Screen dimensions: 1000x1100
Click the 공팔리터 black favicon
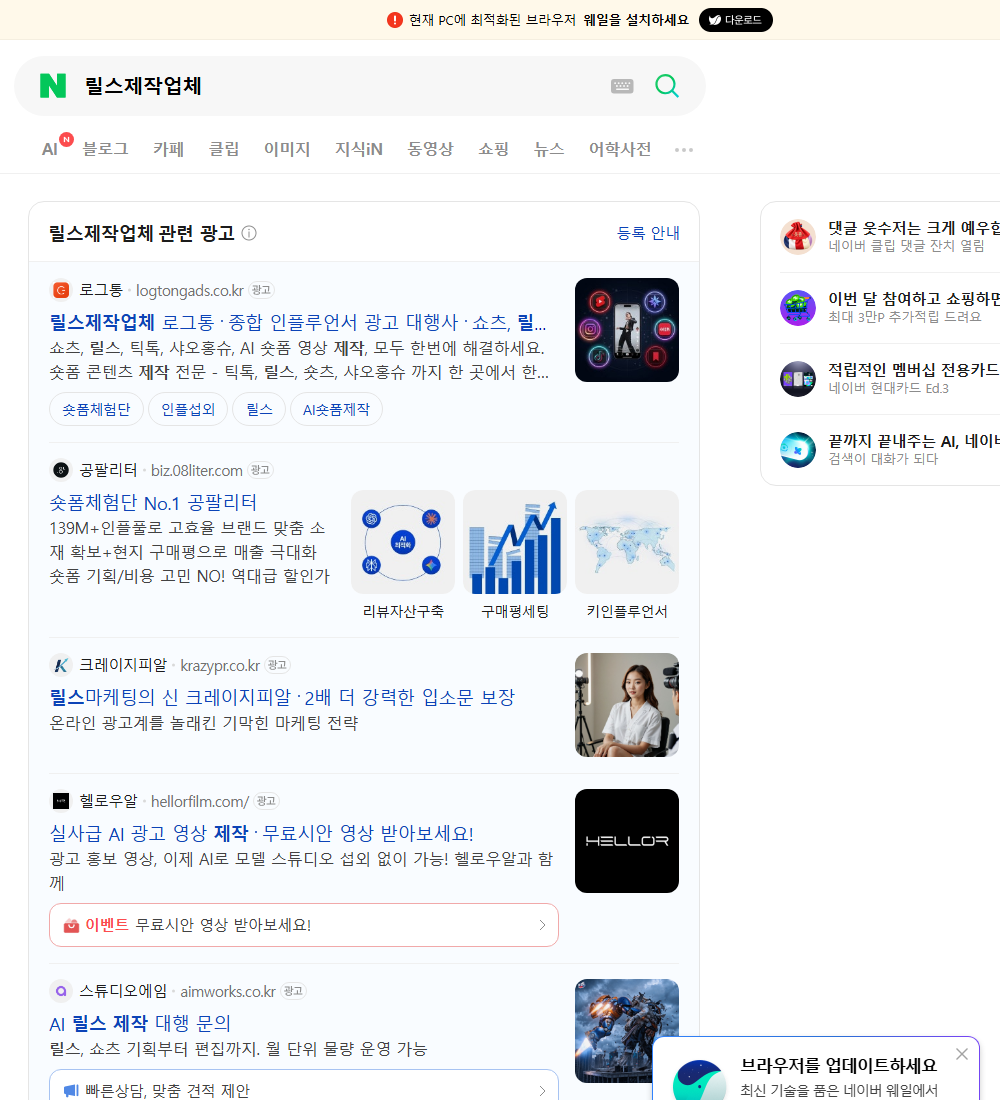coord(61,470)
